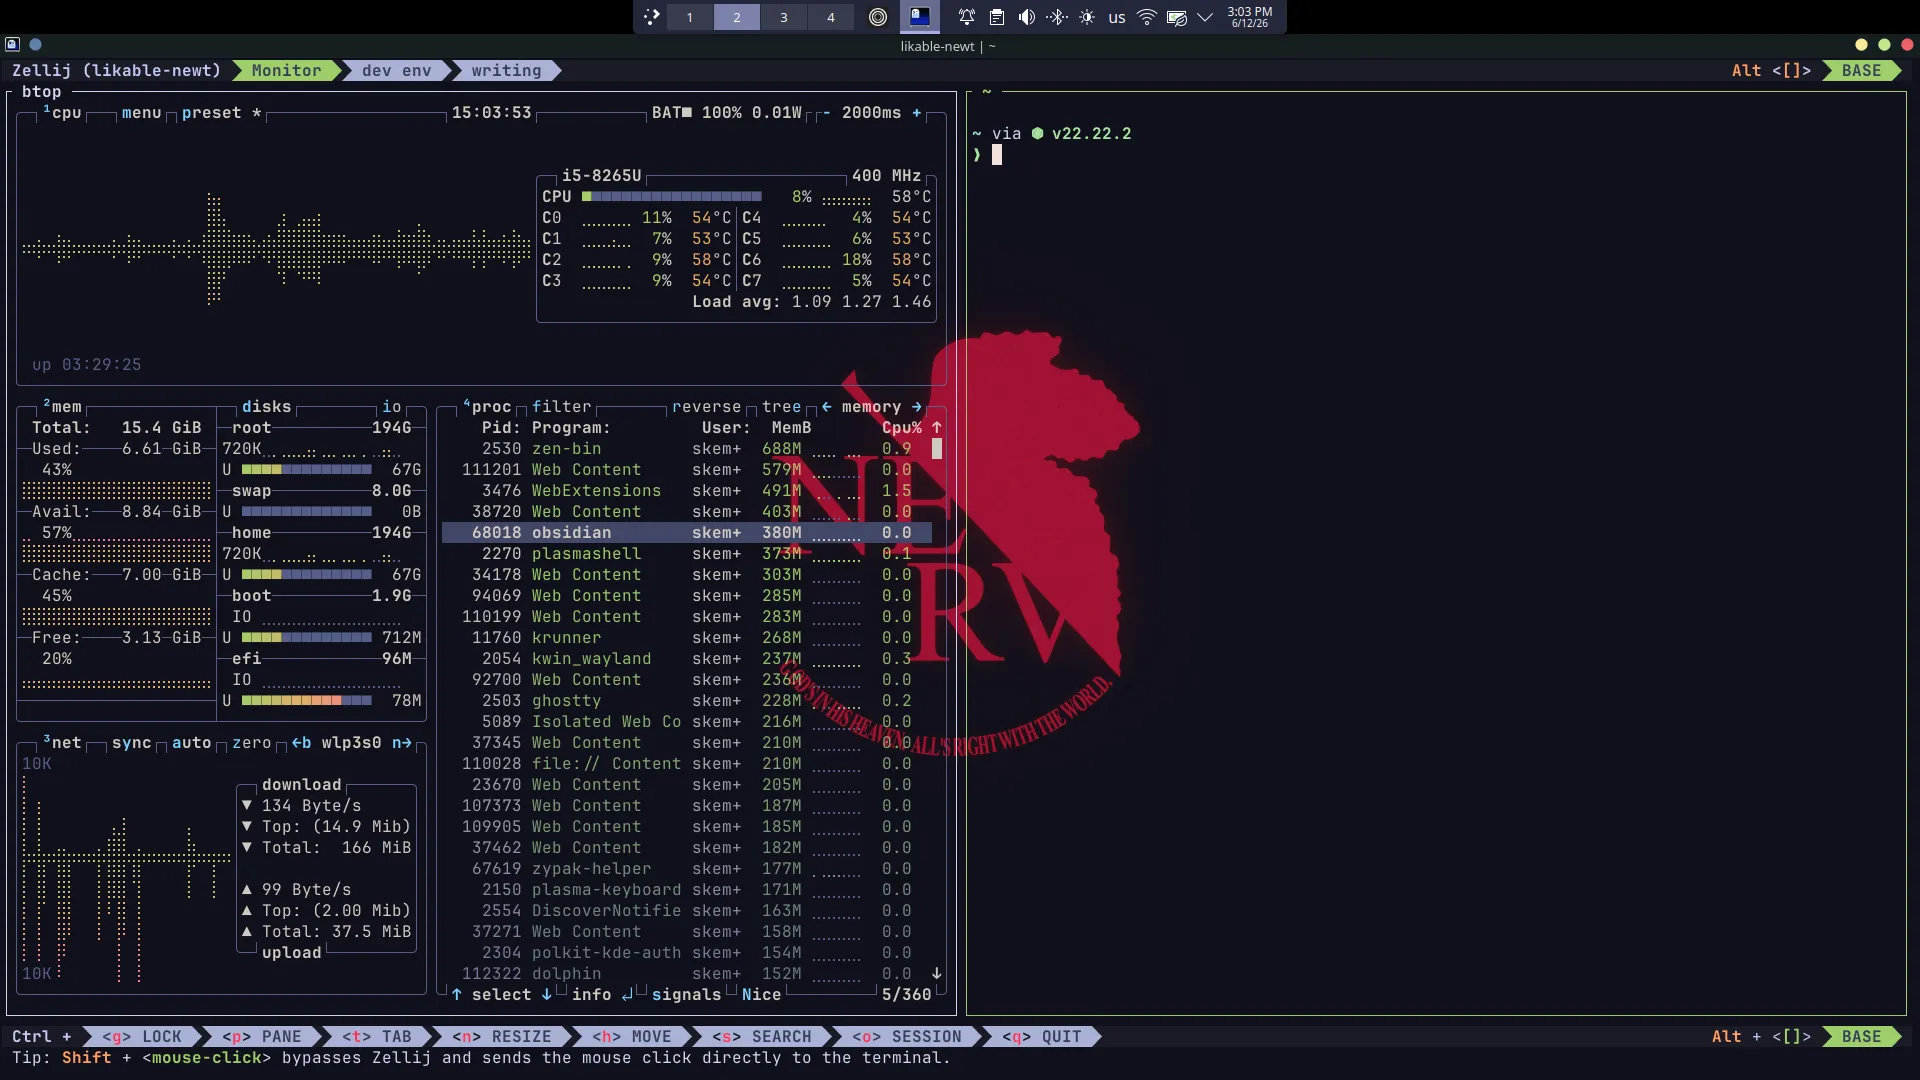Toggle reverse process sorting

click(706, 407)
